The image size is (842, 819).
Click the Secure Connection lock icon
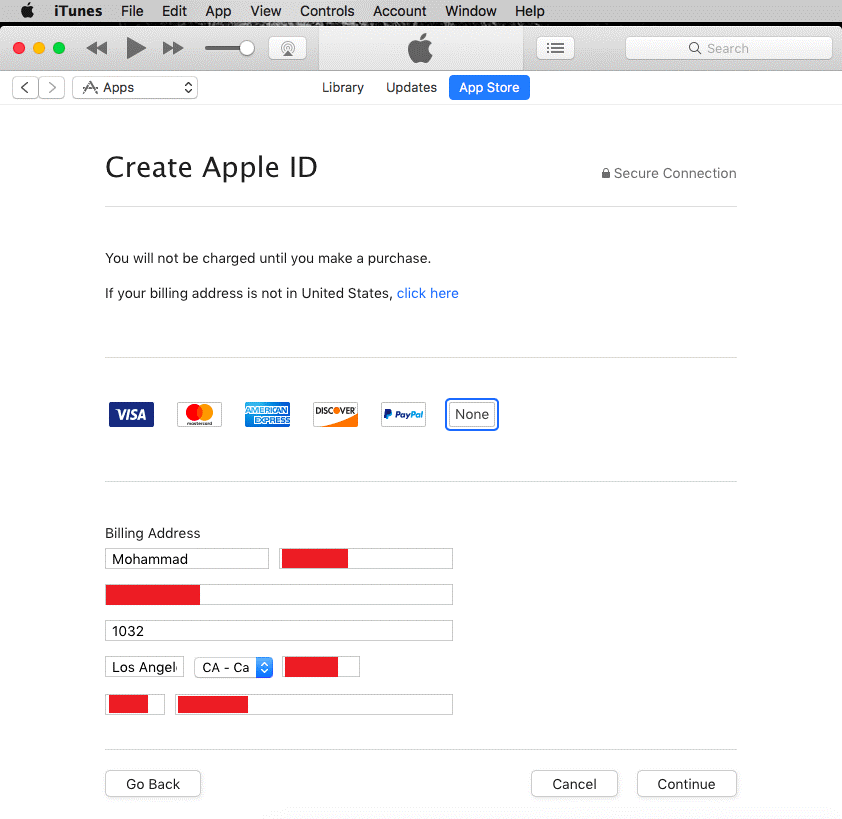point(606,173)
